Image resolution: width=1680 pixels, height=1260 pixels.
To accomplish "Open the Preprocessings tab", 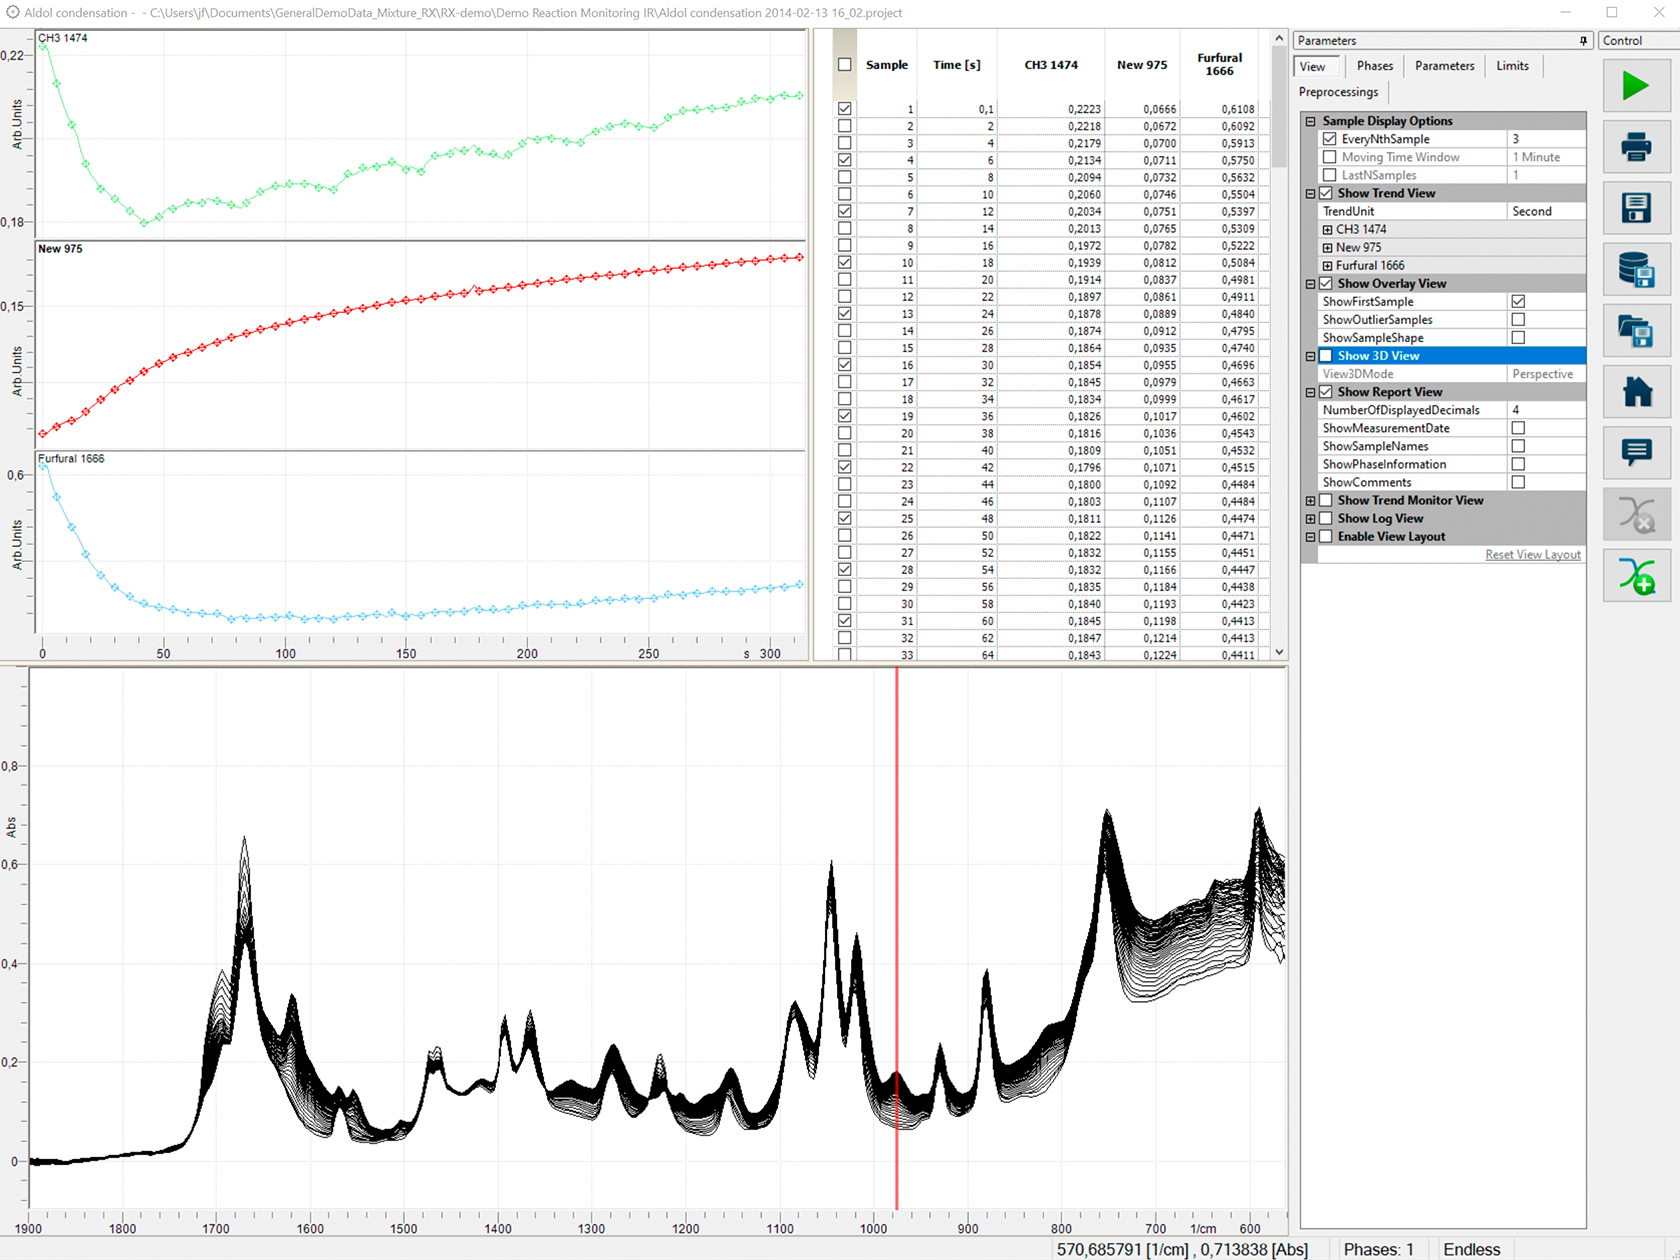I will pyautogui.click(x=1338, y=92).
